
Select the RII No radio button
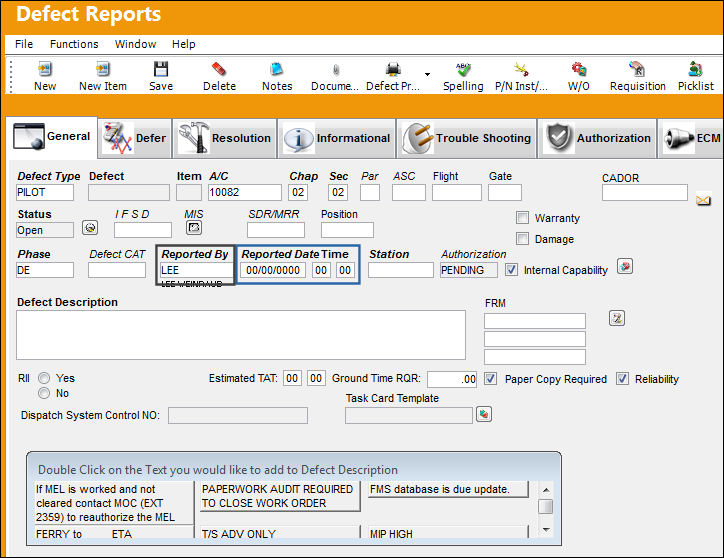coord(44,393)
